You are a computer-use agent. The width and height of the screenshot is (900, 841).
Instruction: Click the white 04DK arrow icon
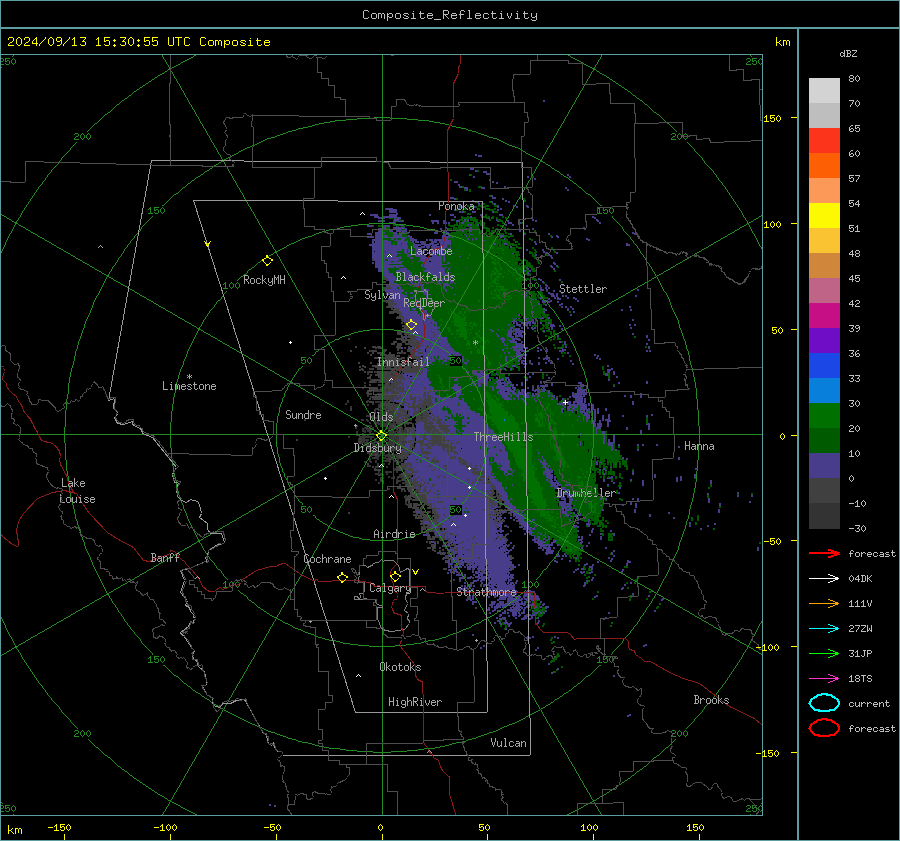tap(824, 579)
